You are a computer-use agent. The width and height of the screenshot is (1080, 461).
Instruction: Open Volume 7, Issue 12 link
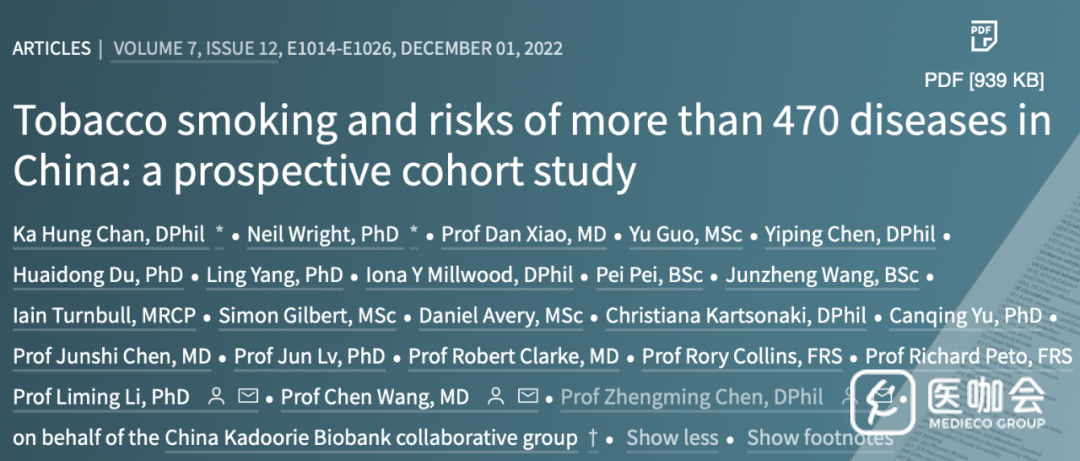tap(195, 48)
